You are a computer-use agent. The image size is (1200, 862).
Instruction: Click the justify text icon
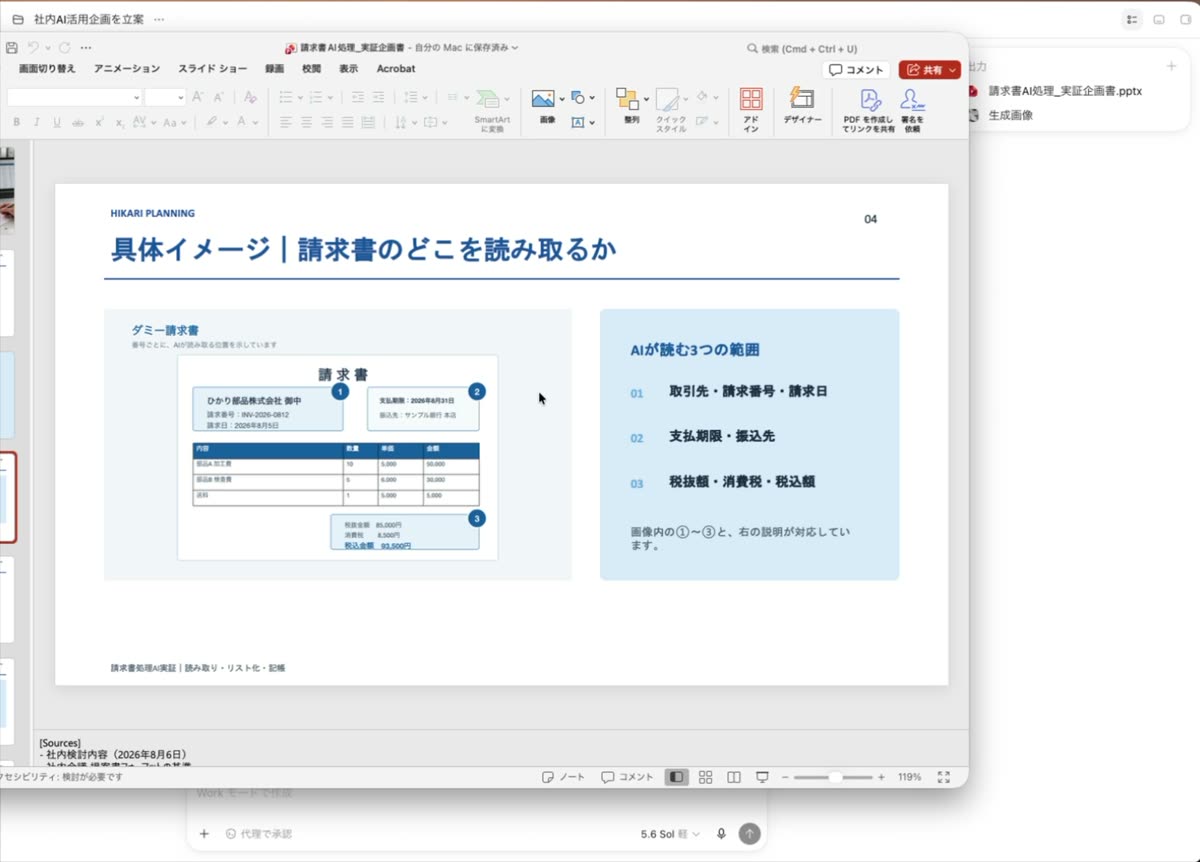[348, 122]
